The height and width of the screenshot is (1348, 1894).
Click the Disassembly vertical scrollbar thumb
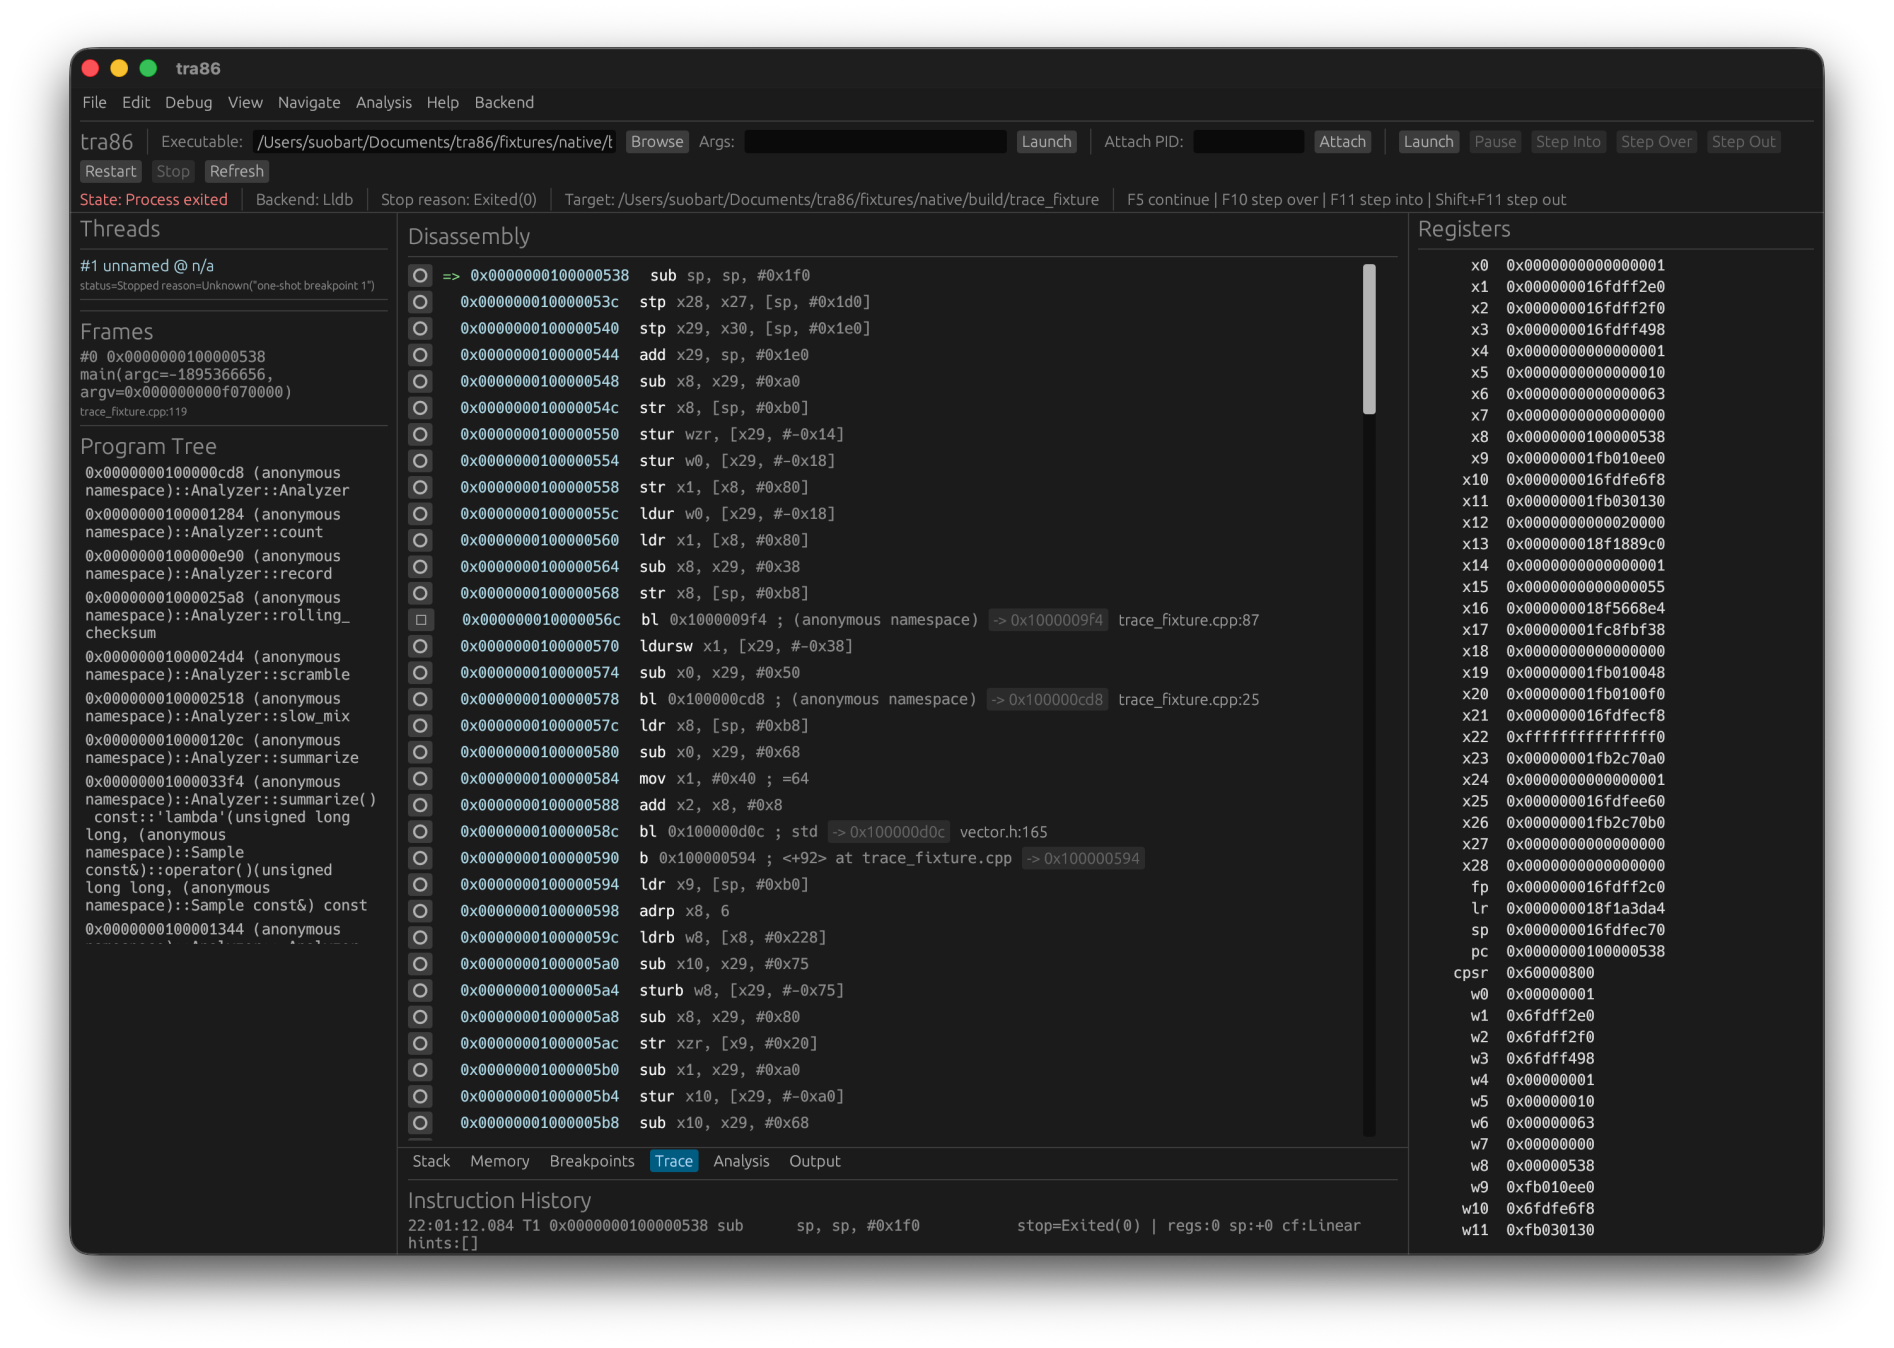(x=1369, y=339)
